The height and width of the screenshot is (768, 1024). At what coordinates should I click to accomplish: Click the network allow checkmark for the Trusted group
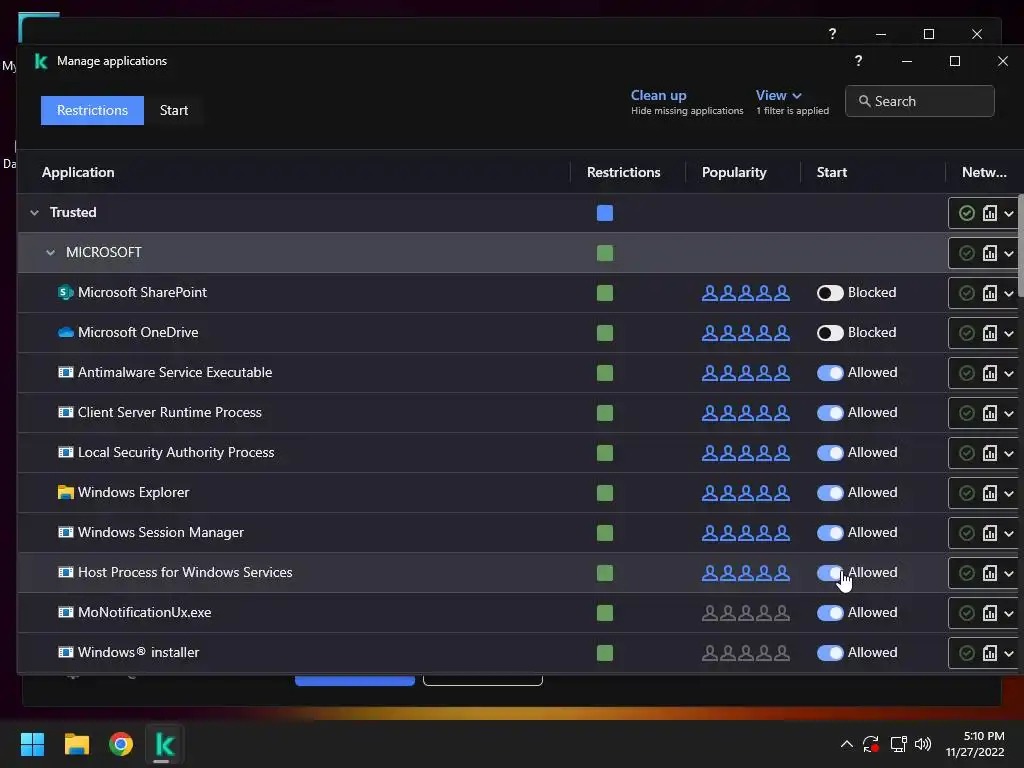(x=967, y=213)
